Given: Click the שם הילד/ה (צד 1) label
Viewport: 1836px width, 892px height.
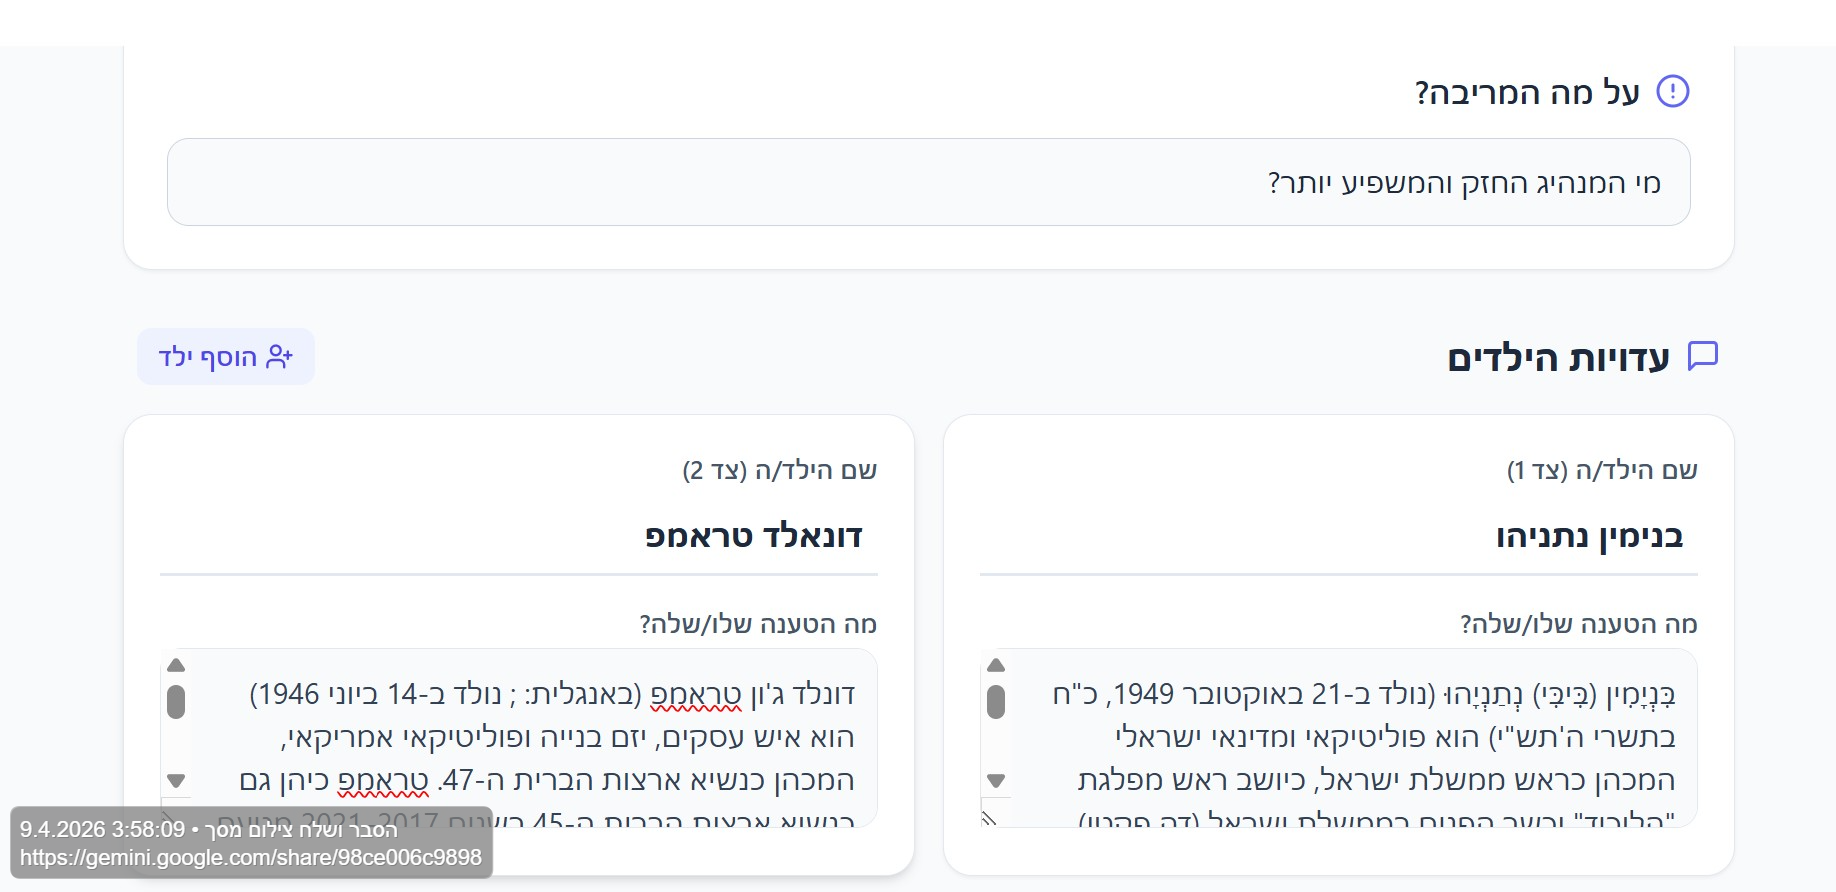Looking at the screenshot, I should pos(1602,470).
